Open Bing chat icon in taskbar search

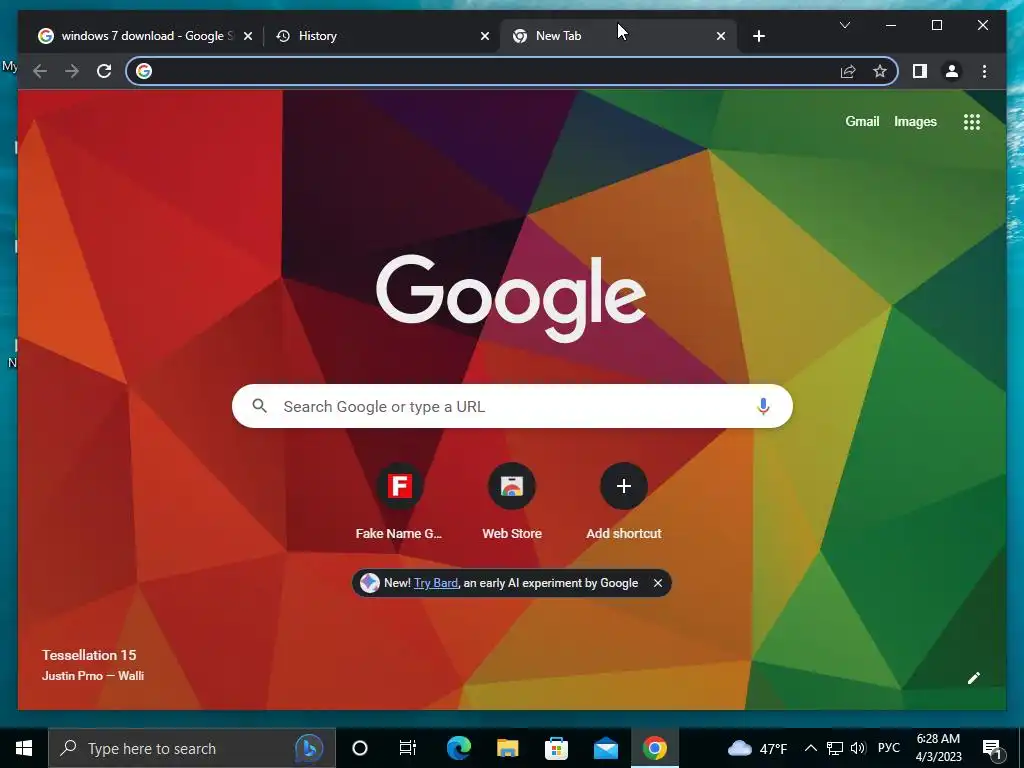point(310,748)
